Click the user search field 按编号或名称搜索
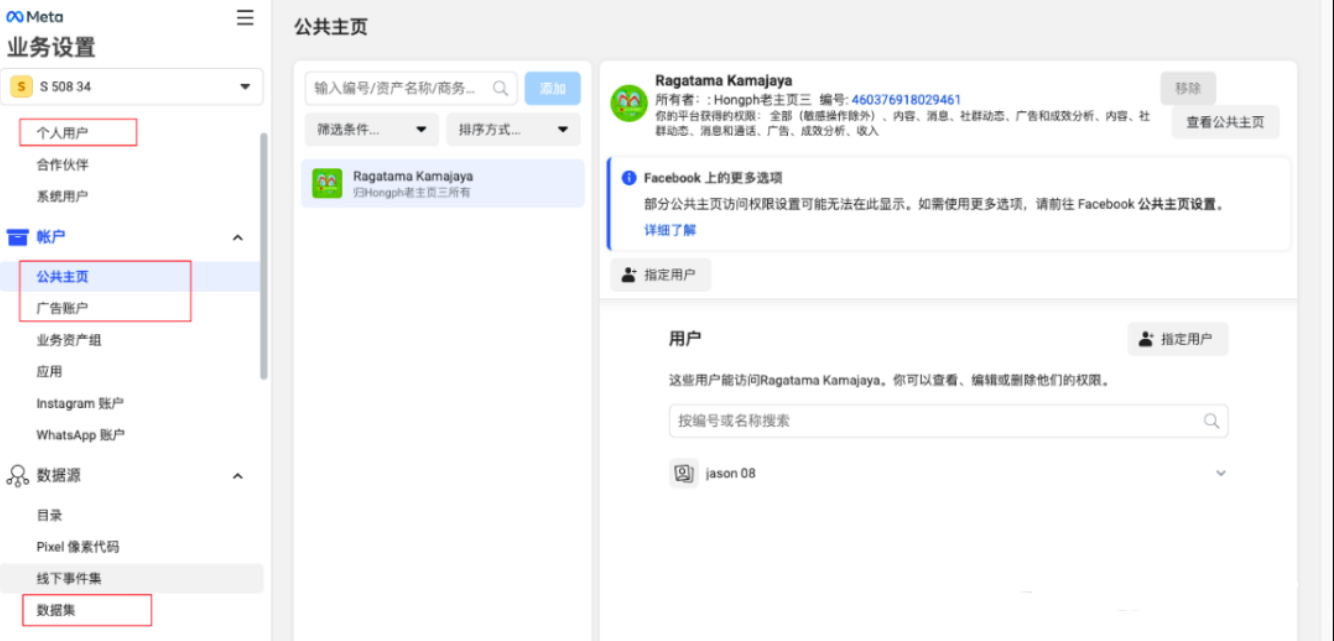1334x641 pixels. click(948, 421)
